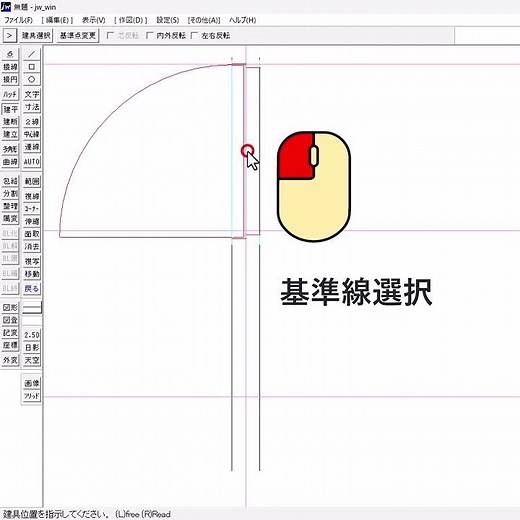This screenshot has height=520, width=520.
Task: Select the 建立 fixture elevation tool
Action: (10, 134)
